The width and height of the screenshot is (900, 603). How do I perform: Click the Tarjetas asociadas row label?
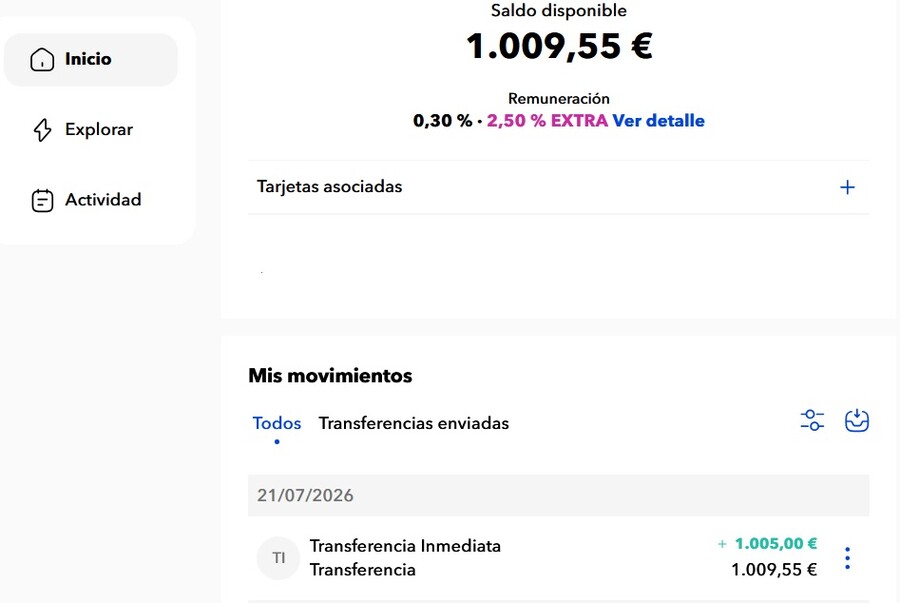point(329,187)
